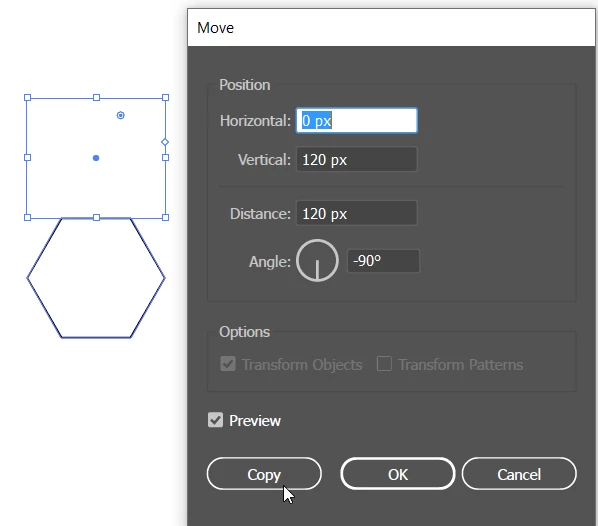The width and height of the screenshot is (598, 526).
Task: Confirm the move with OK
Action: (398, 474)
